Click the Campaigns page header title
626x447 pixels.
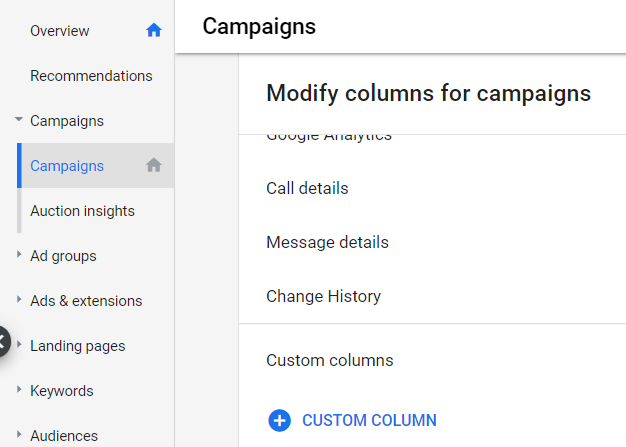(259, 27)
